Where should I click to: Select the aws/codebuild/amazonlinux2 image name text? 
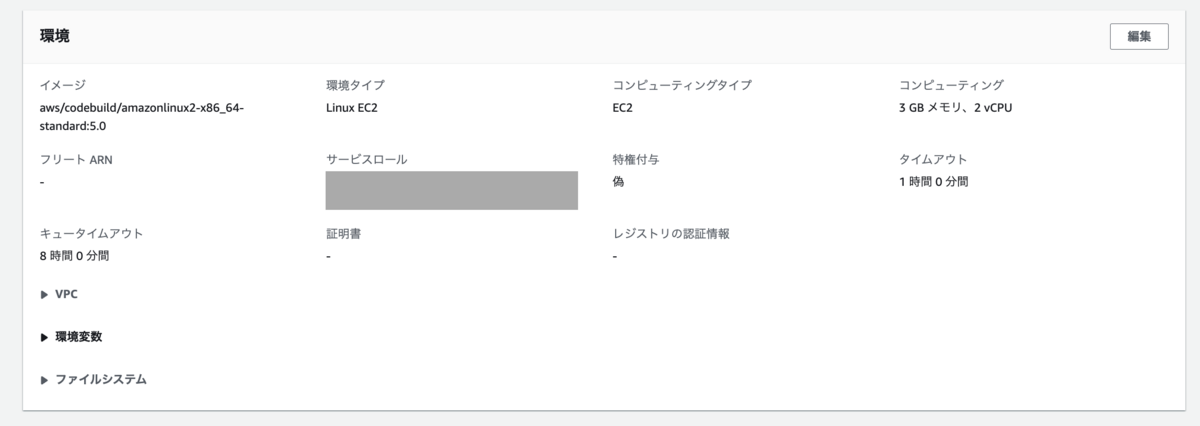(x=142, y=116)
